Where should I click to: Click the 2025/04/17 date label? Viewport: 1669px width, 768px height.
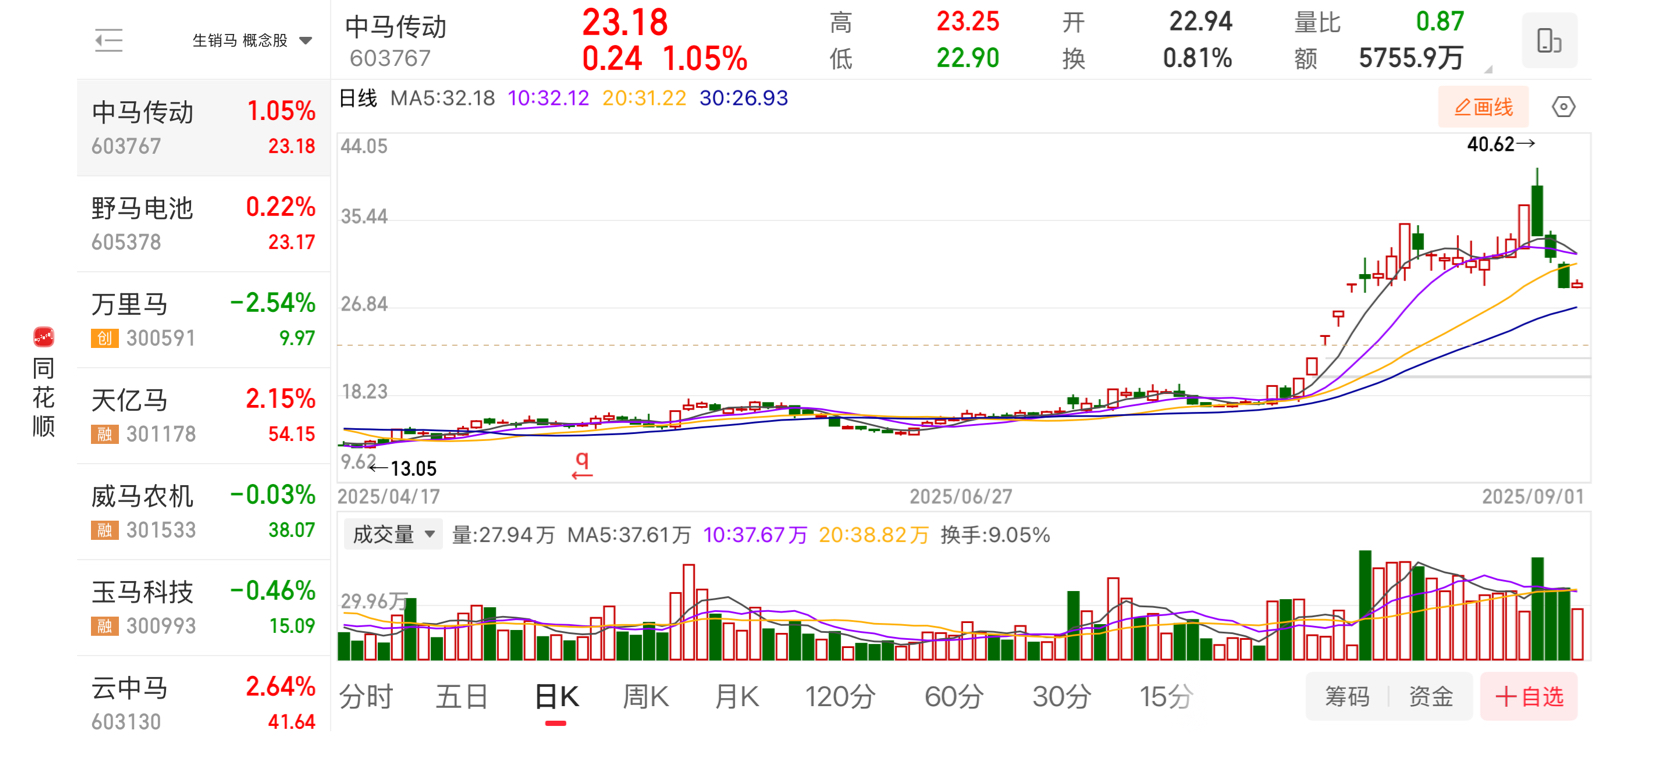pyautogui.click(x=389, y=497)
